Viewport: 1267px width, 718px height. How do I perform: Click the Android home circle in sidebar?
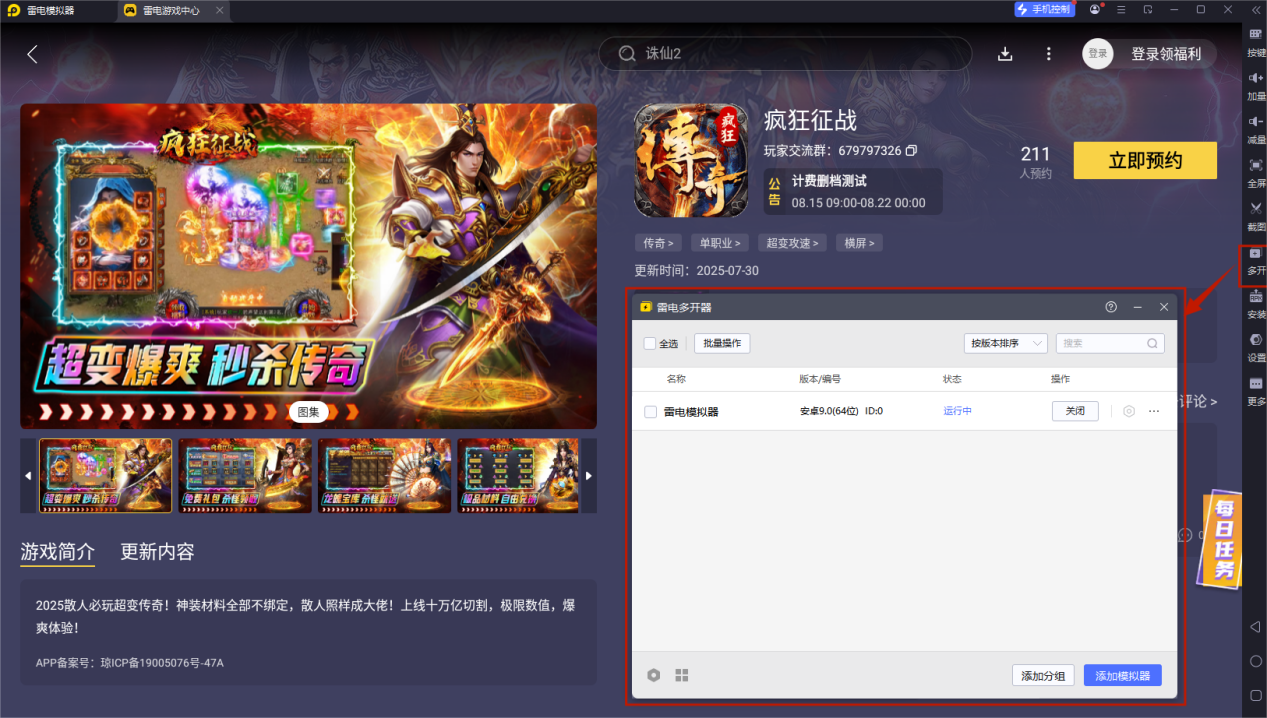pos(1256,661)
